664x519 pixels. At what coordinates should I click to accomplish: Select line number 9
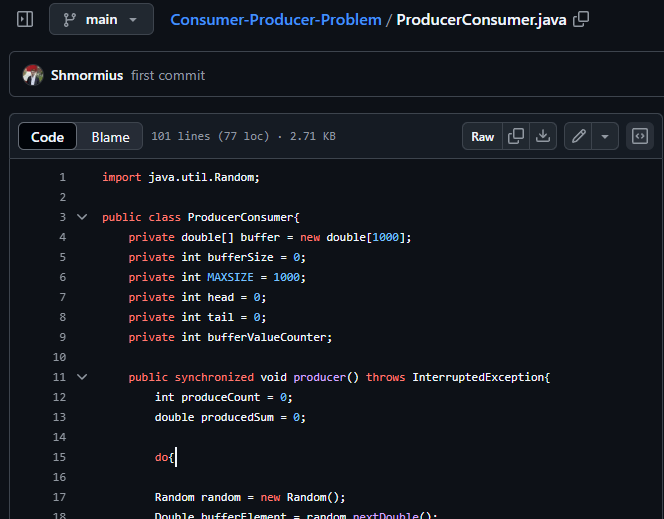click(62, 337)
